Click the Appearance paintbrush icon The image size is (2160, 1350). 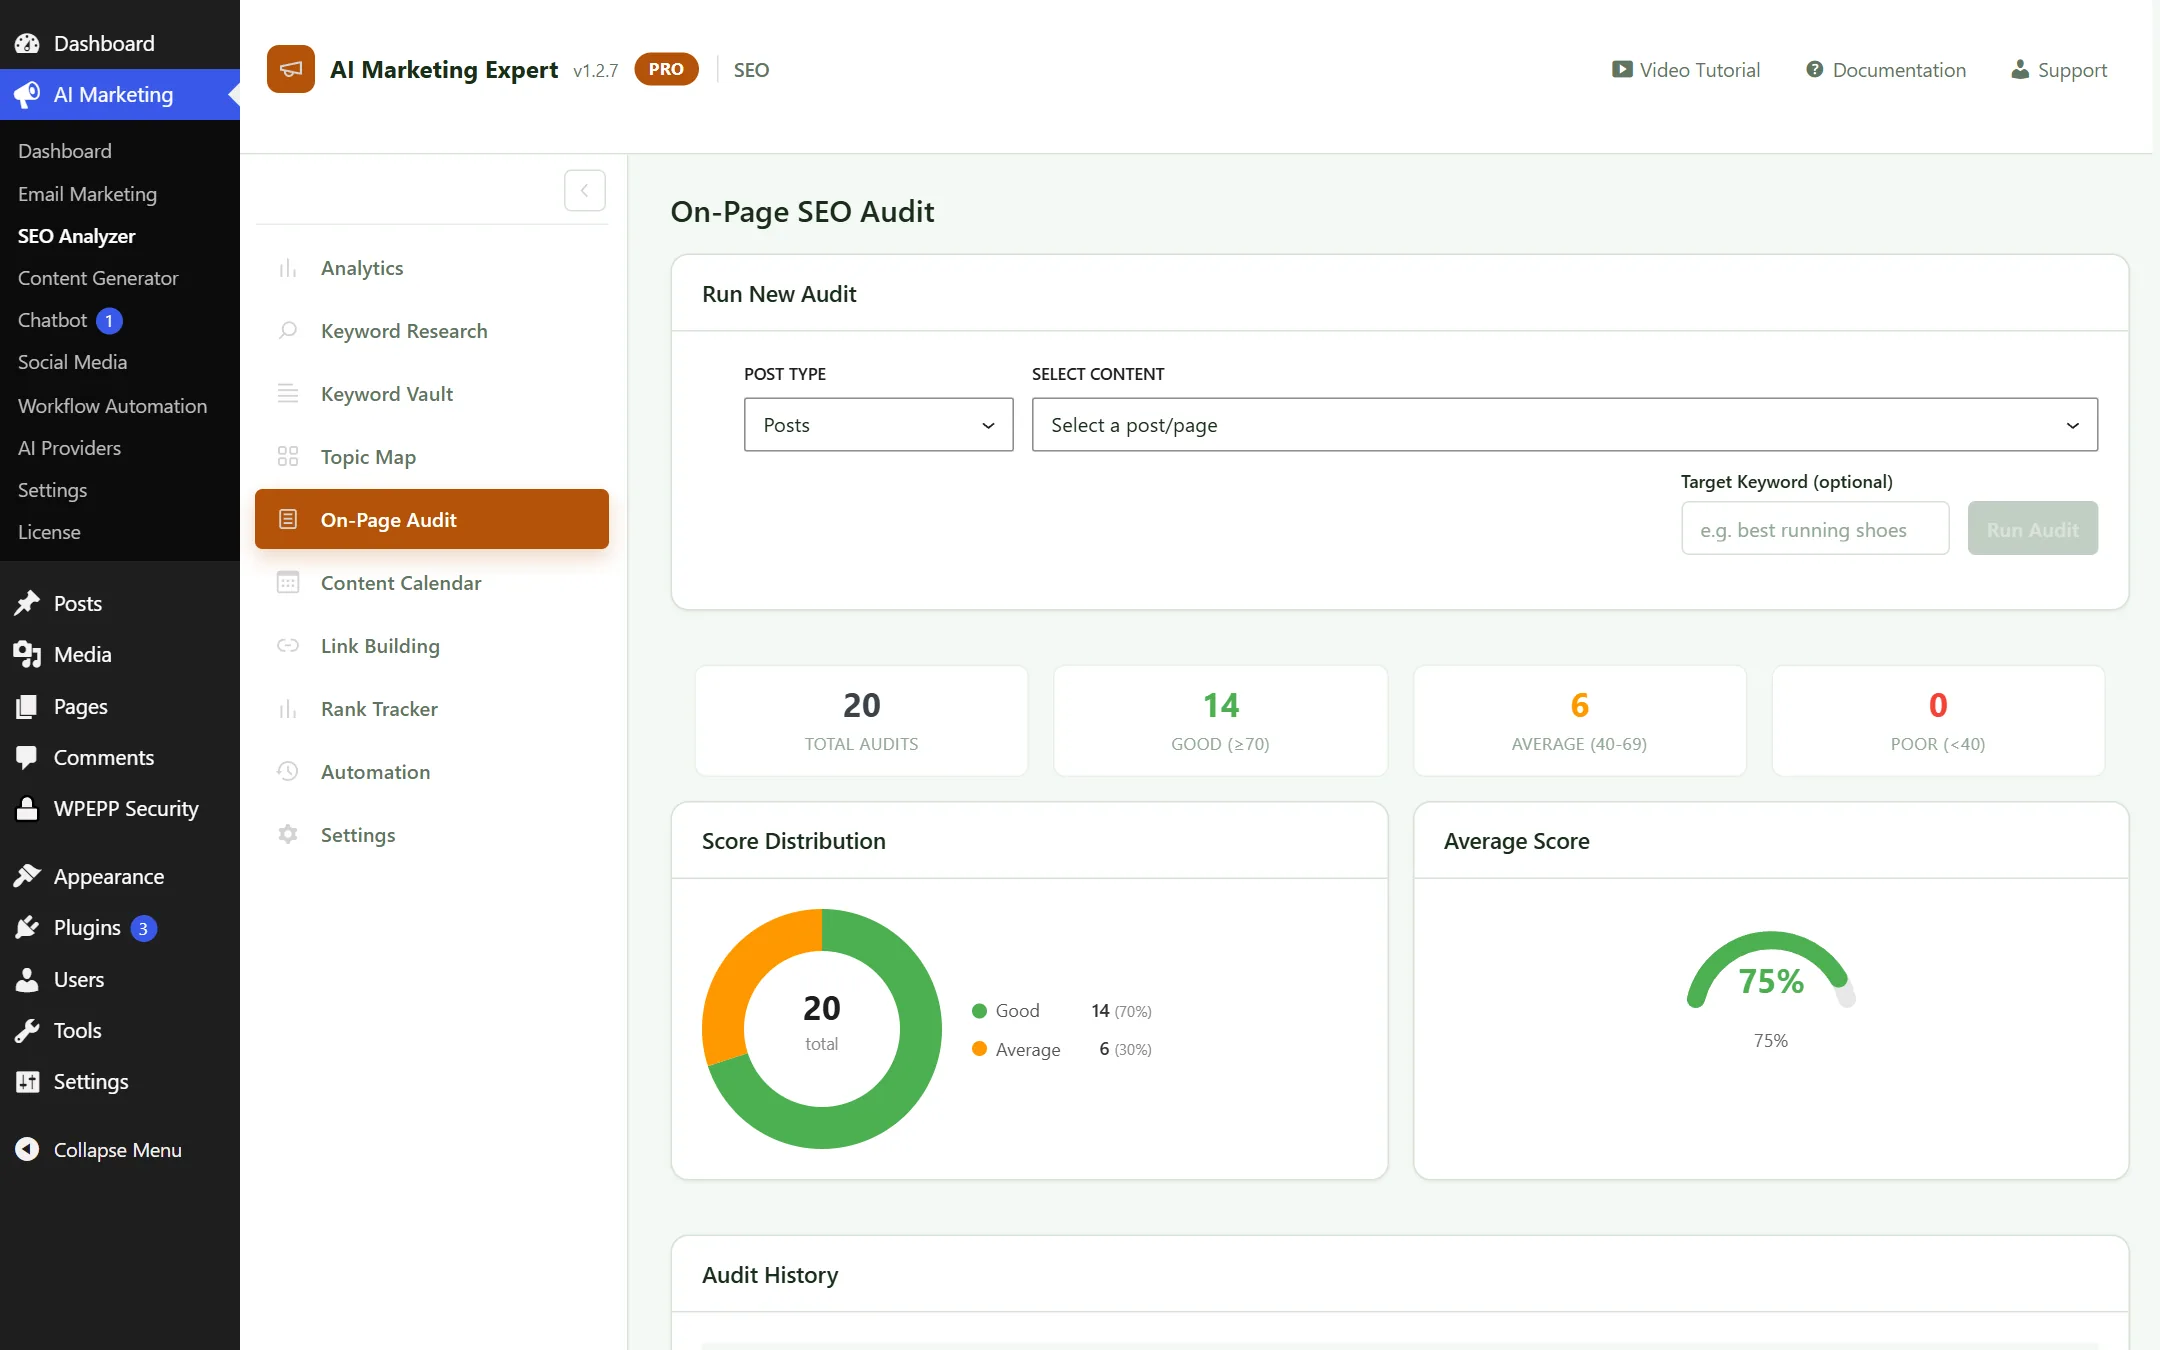click(x=27, y=876)
